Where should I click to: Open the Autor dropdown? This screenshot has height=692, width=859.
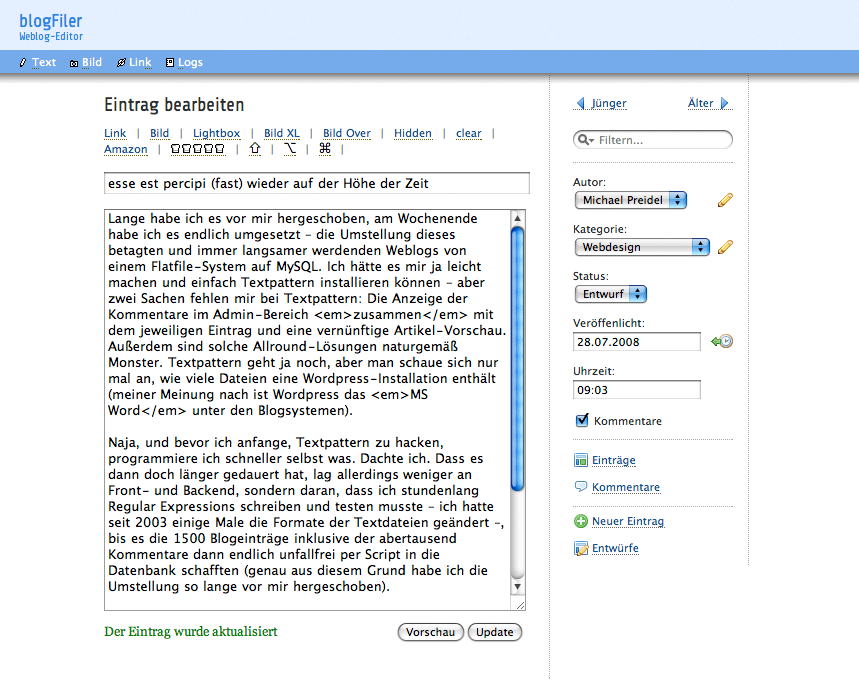click(x=631, y=200)
